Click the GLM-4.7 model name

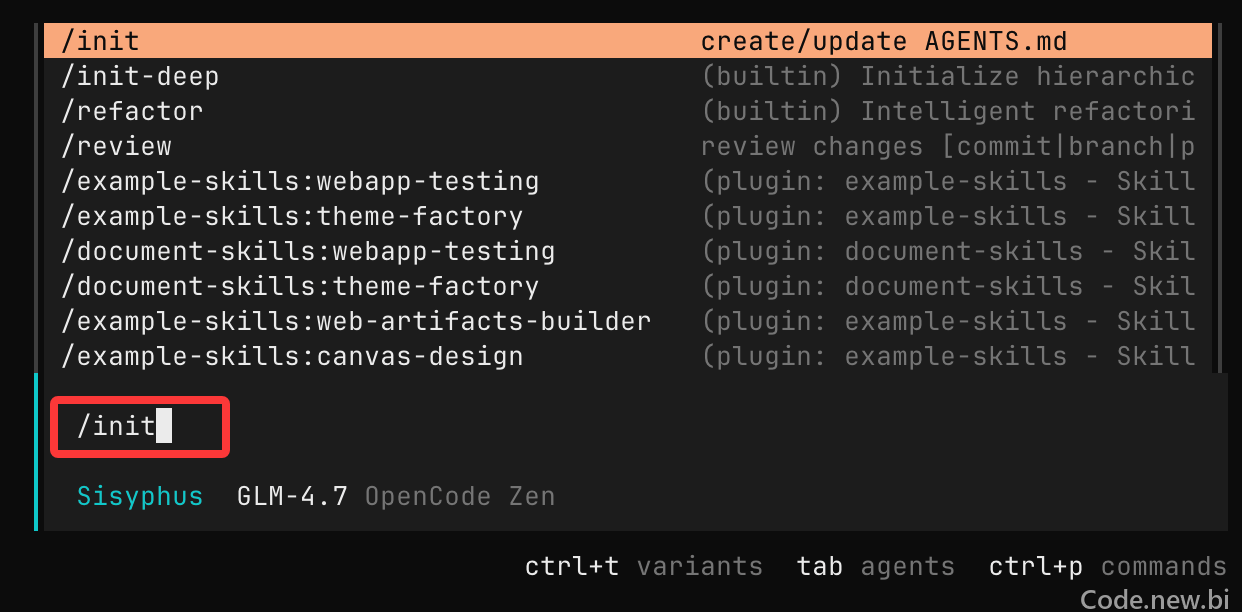tap(292, 496)
